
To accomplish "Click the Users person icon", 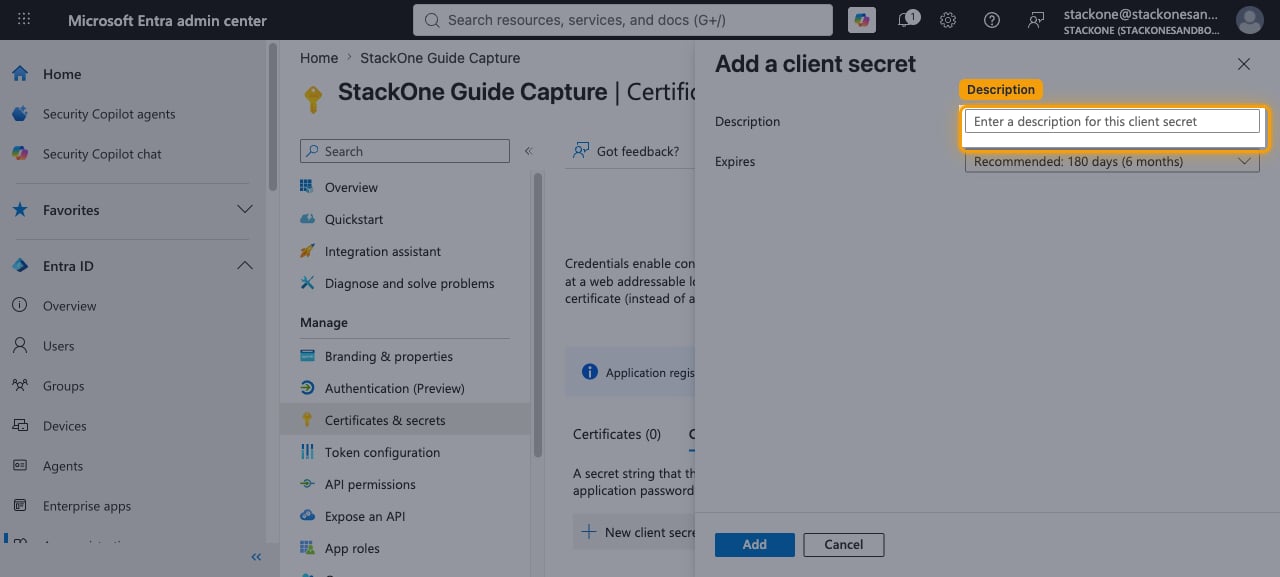I will [19, 346].
